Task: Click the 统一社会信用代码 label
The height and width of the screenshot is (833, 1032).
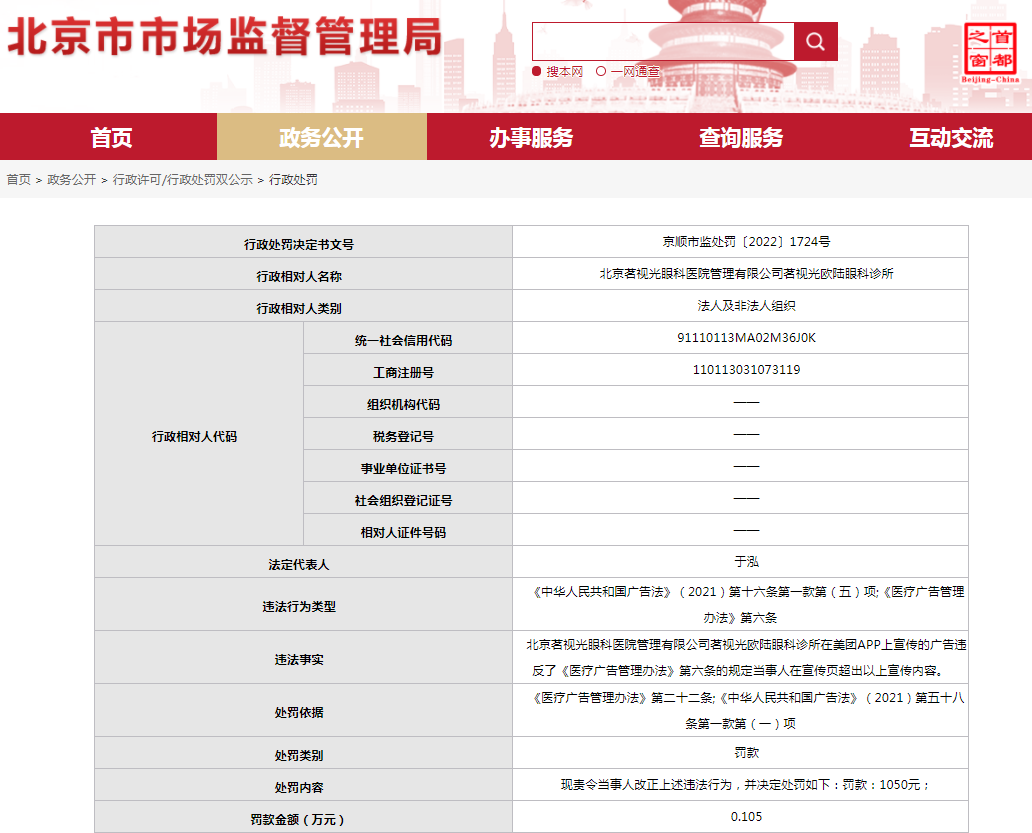Action: [x=403, y=341]
